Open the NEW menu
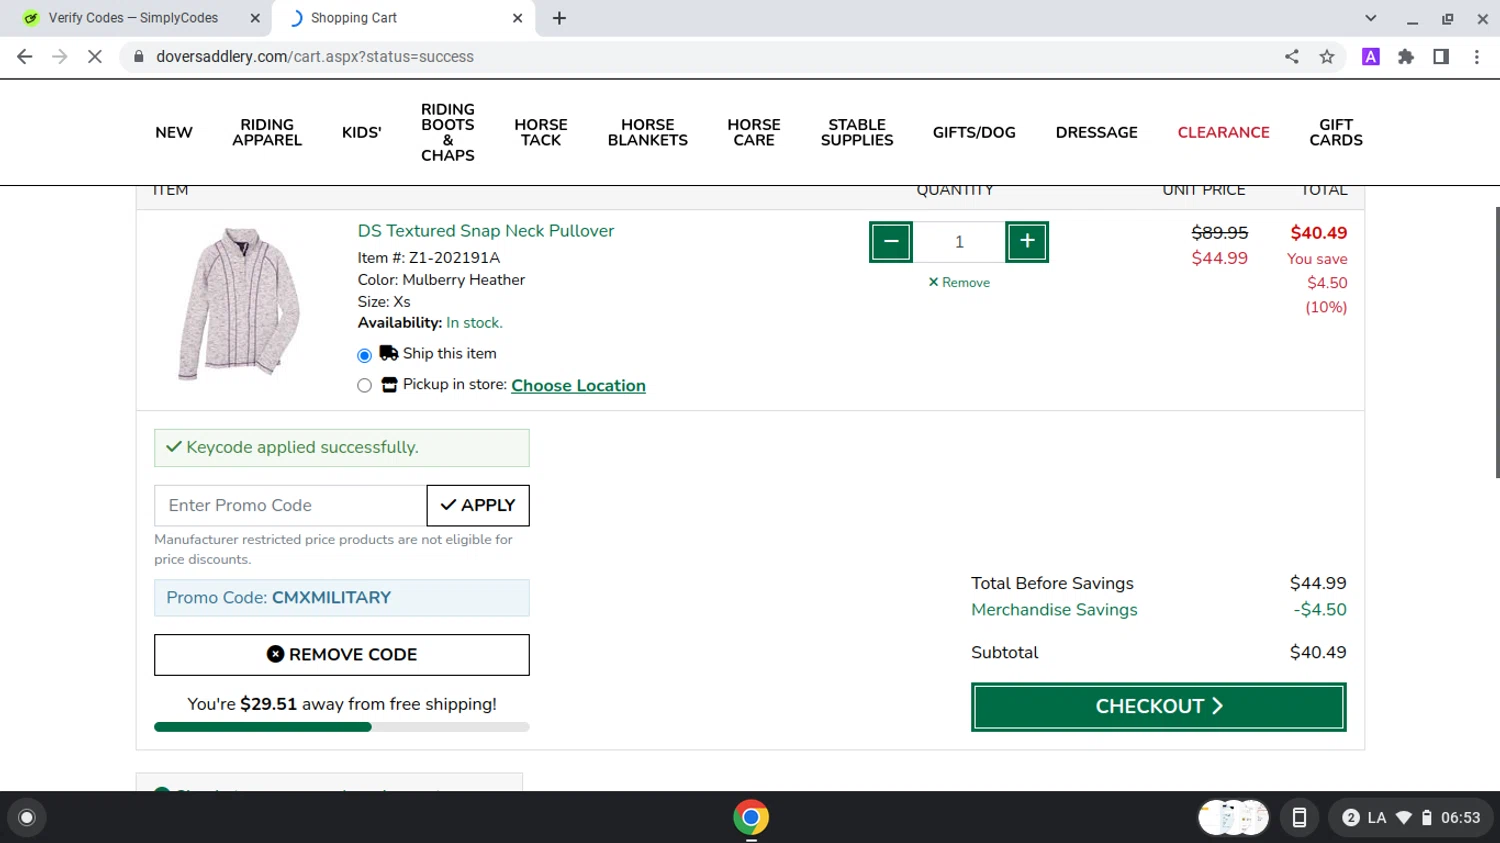This screenshot has height=843, width=1500. tap(174, 133)
